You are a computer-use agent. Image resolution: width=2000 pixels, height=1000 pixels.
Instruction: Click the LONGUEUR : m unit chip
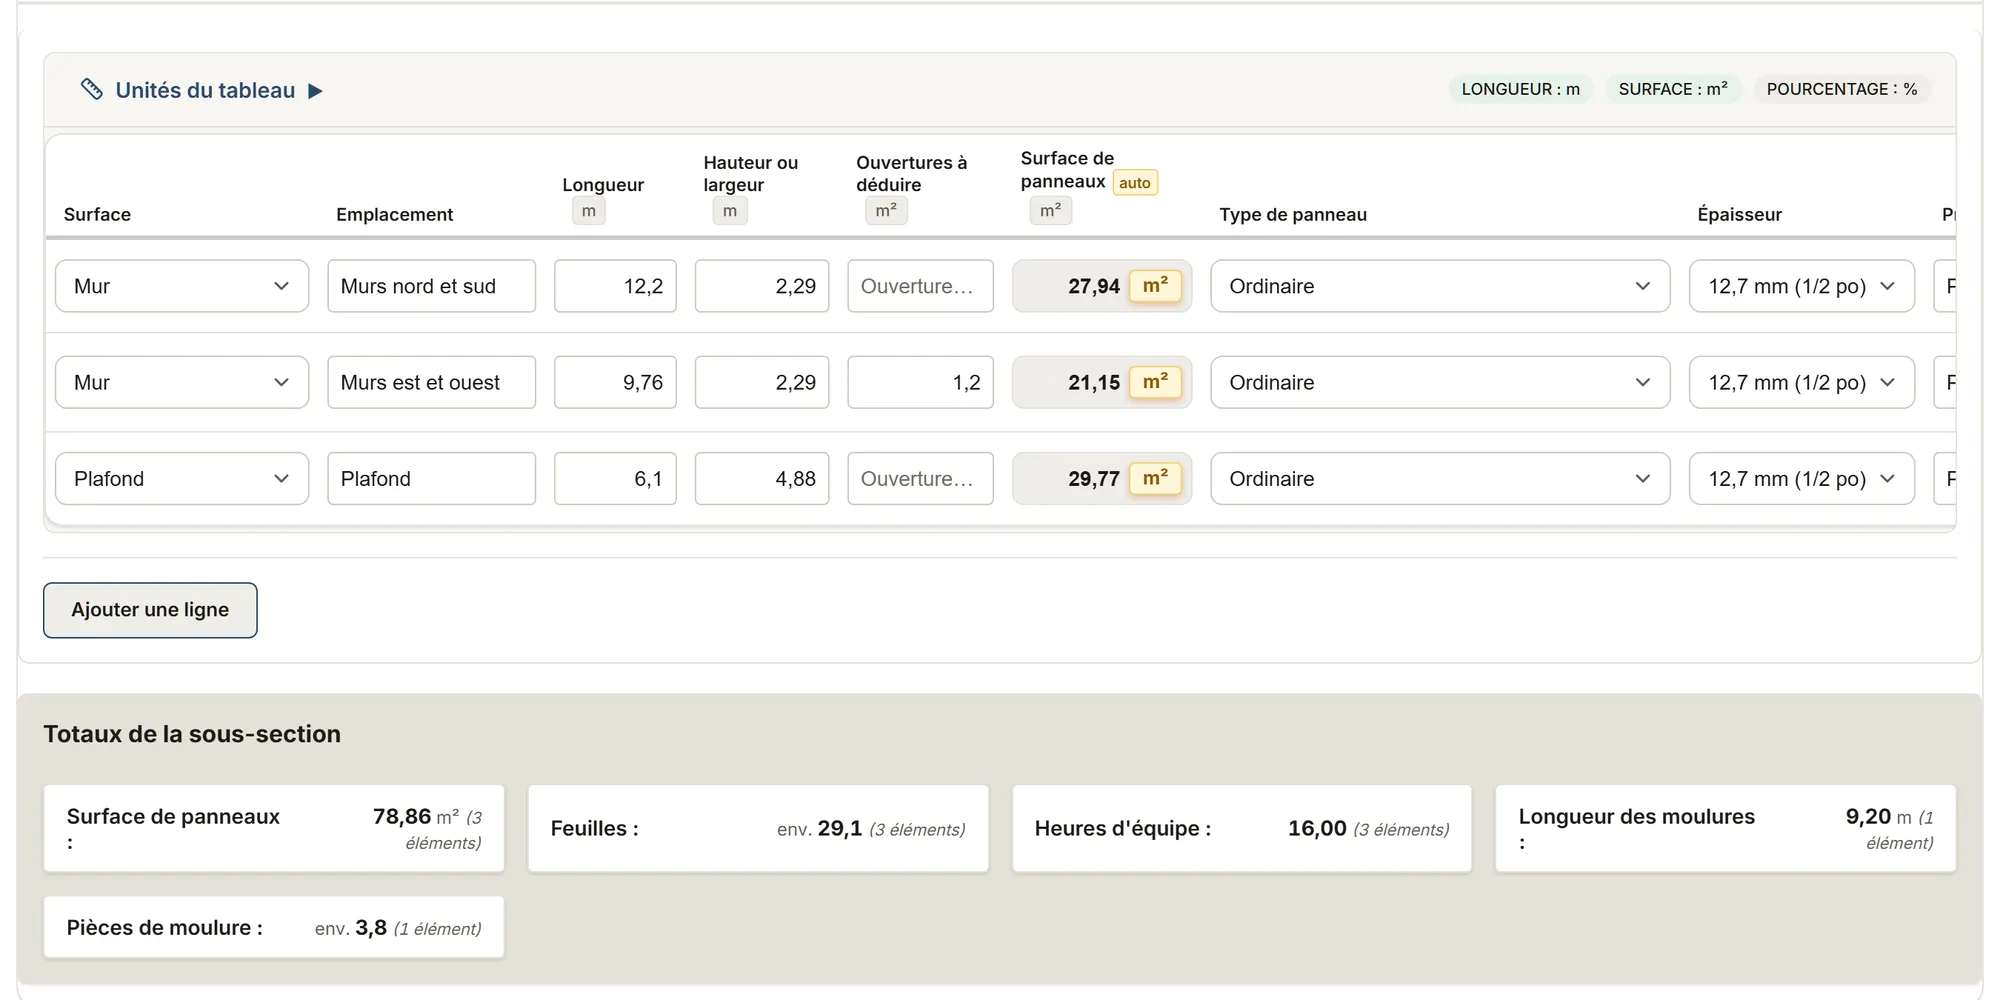coord(1521,89)
